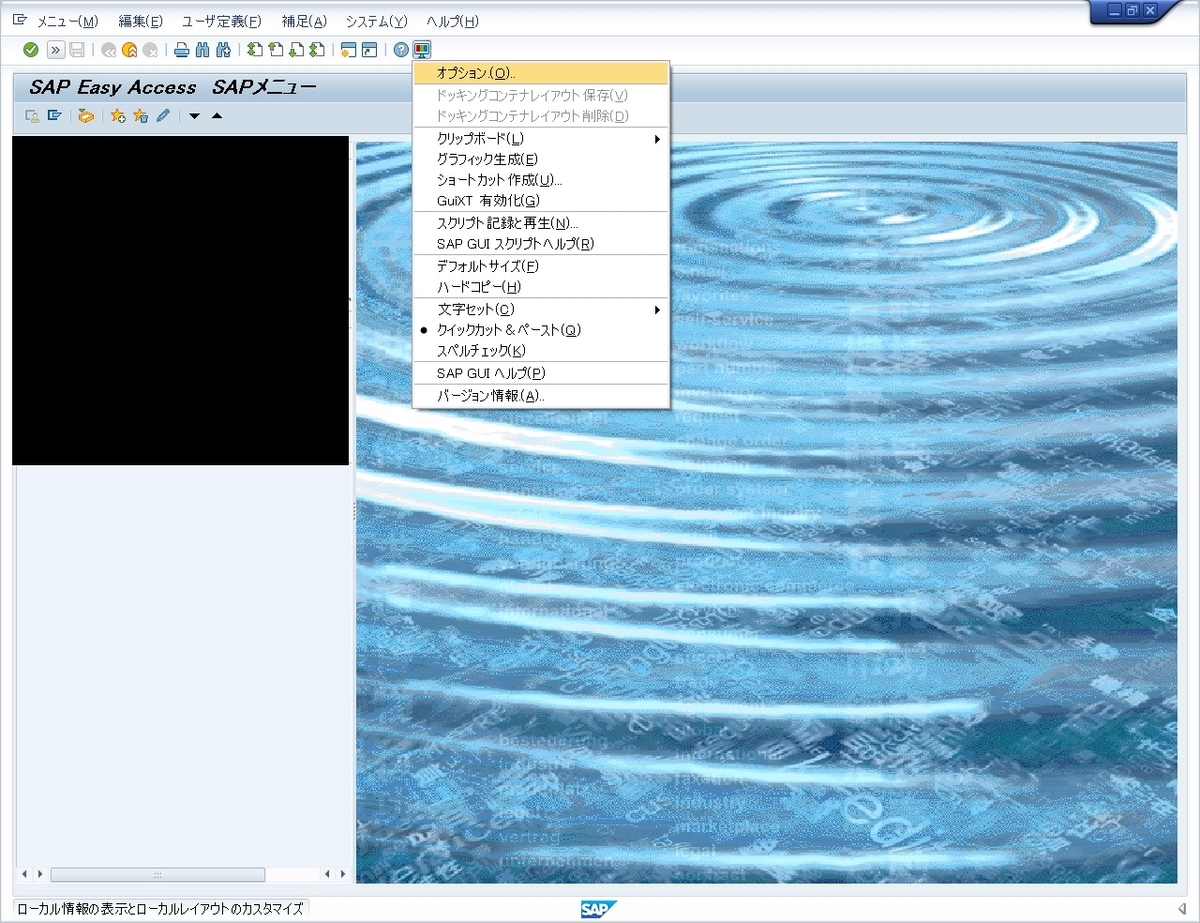Open the ヘルプ(H) menu
Viewport: 1200px width, 923px height.
[452, 21]
